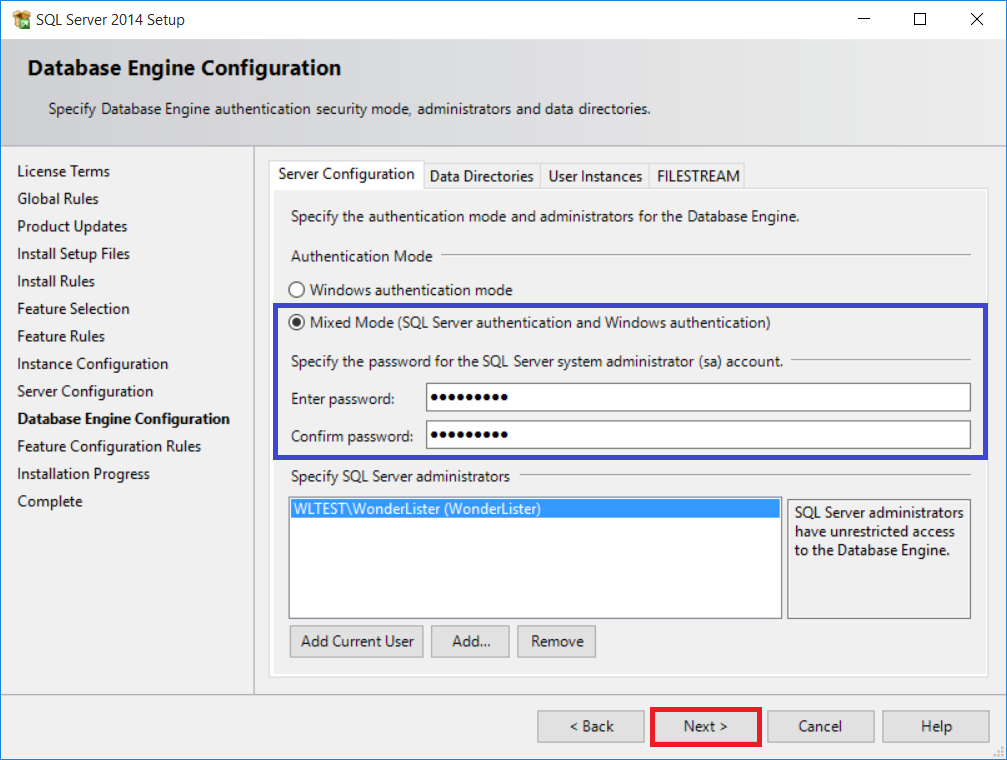Click Database Engine Configuration sidebar step

(123, 419)
